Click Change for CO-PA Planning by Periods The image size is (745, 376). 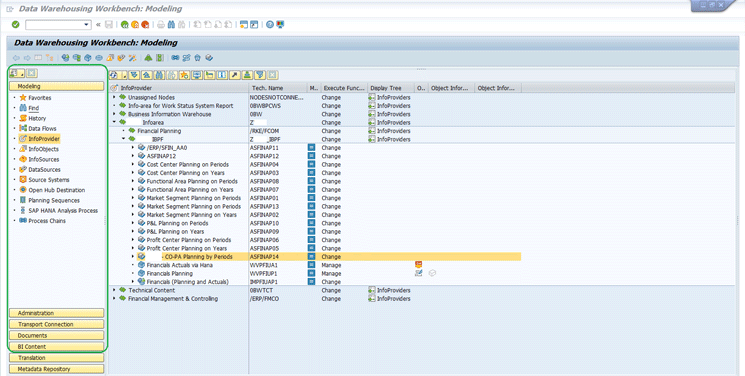[331, 257]
